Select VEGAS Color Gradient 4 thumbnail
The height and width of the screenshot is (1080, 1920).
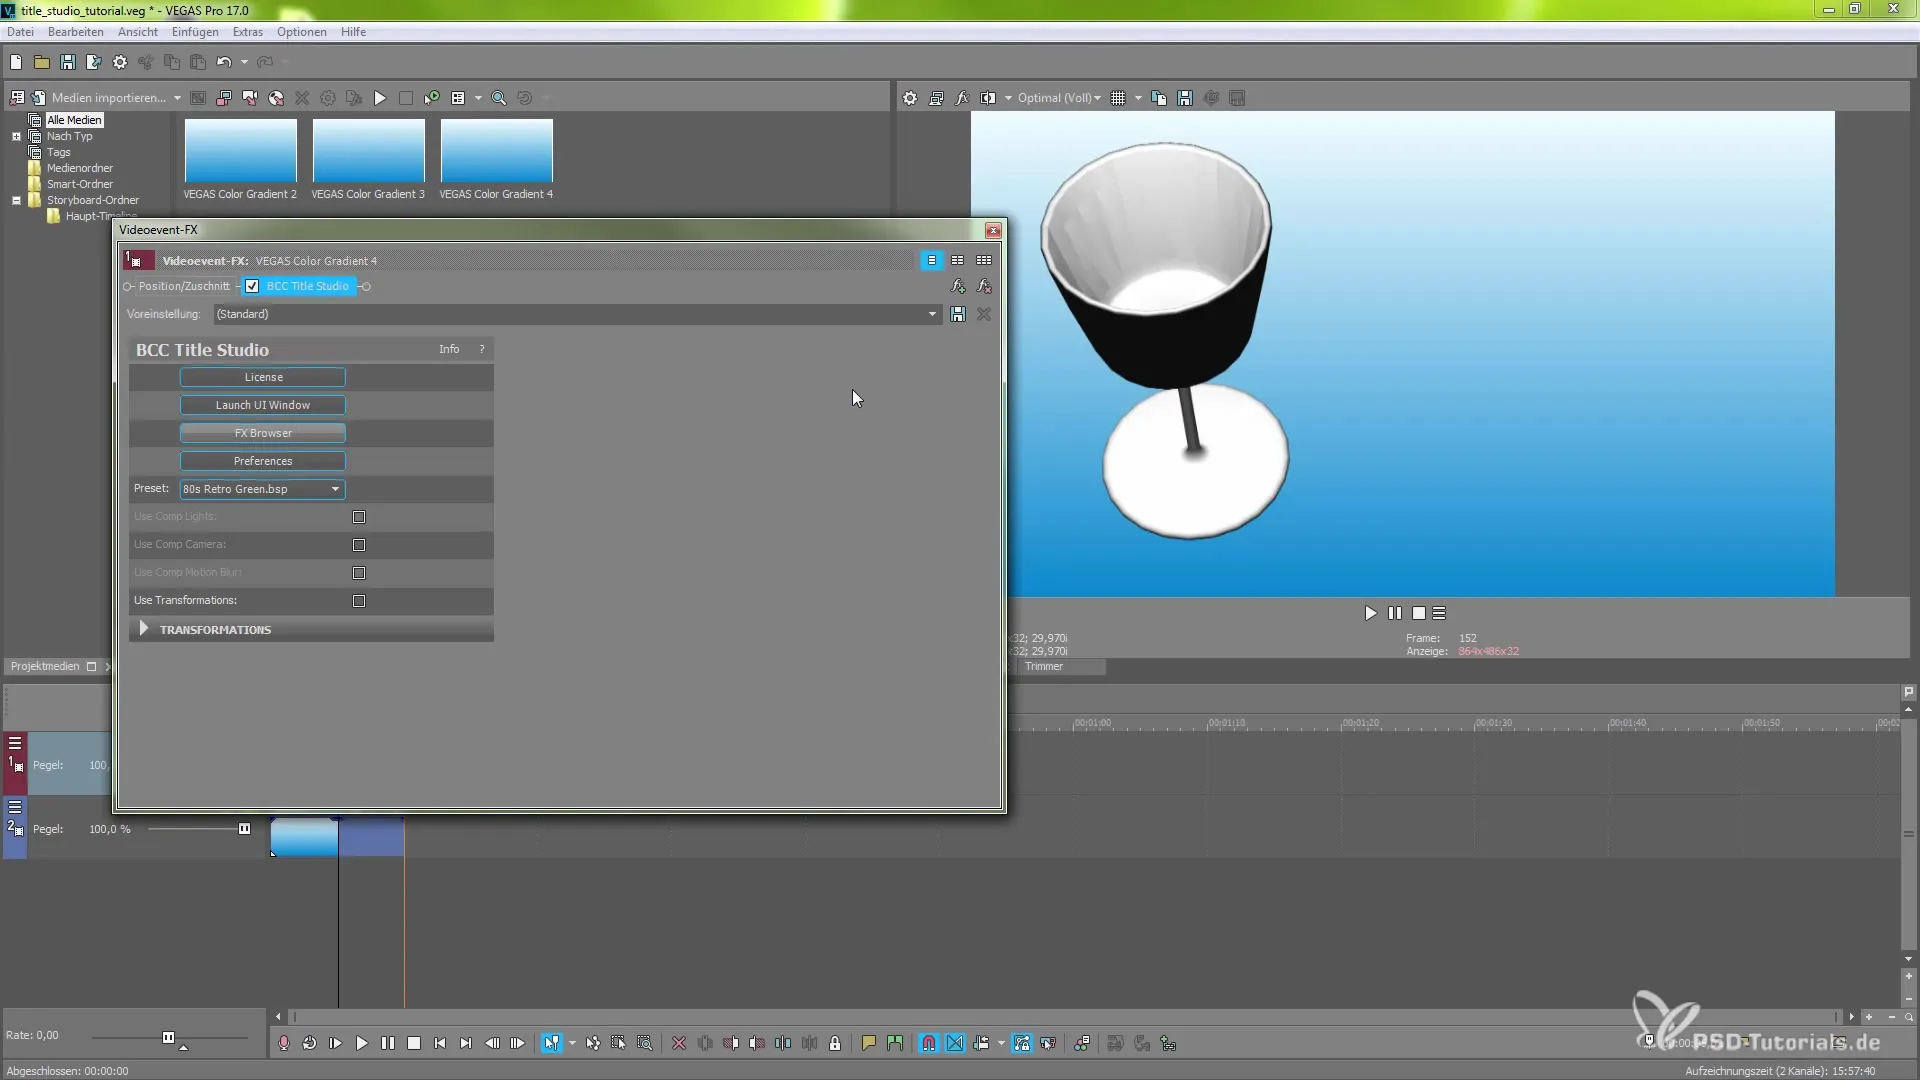coord(496,151)
